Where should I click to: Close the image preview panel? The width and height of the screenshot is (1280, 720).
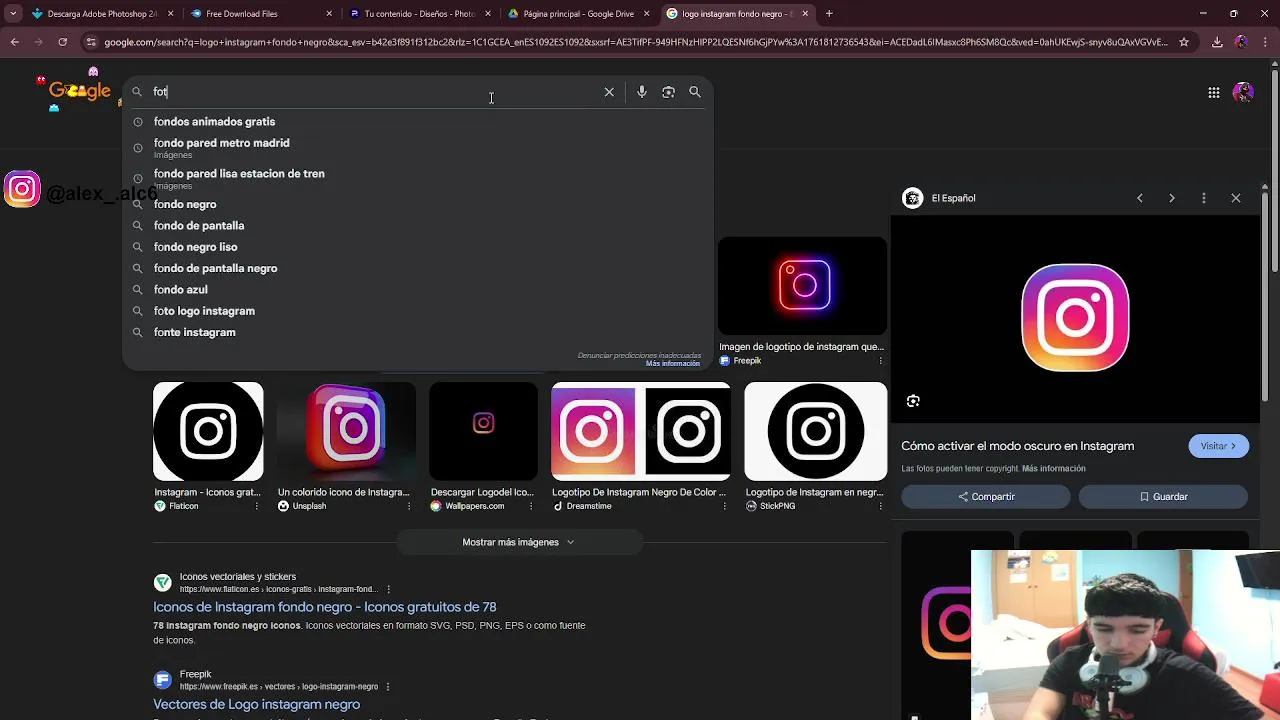(1236, 198)
